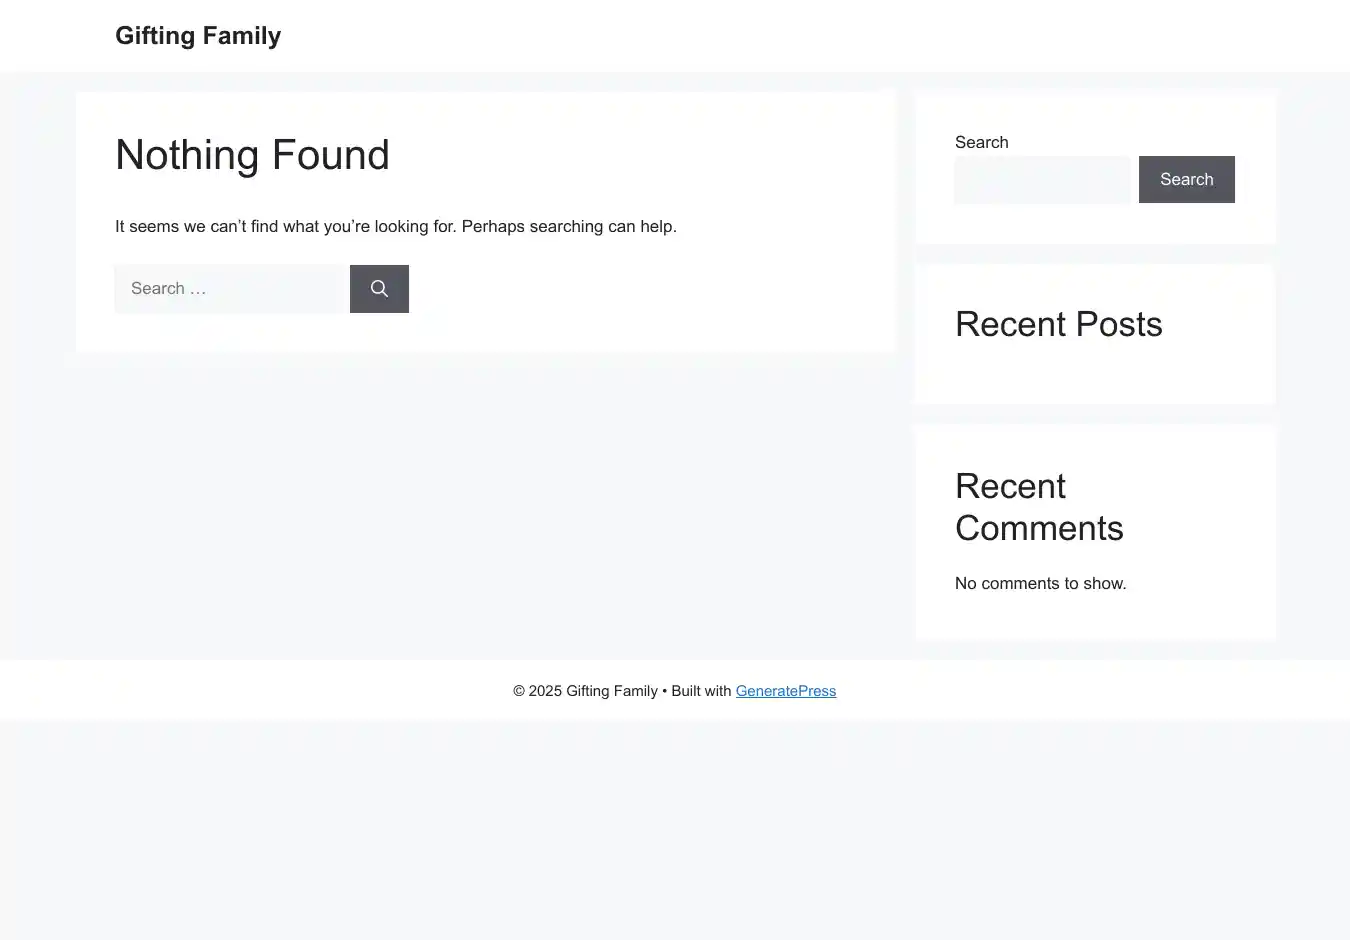
Task: Click the Search label above sidebar field
Action: pyautogui.click(x=981, y=142)
